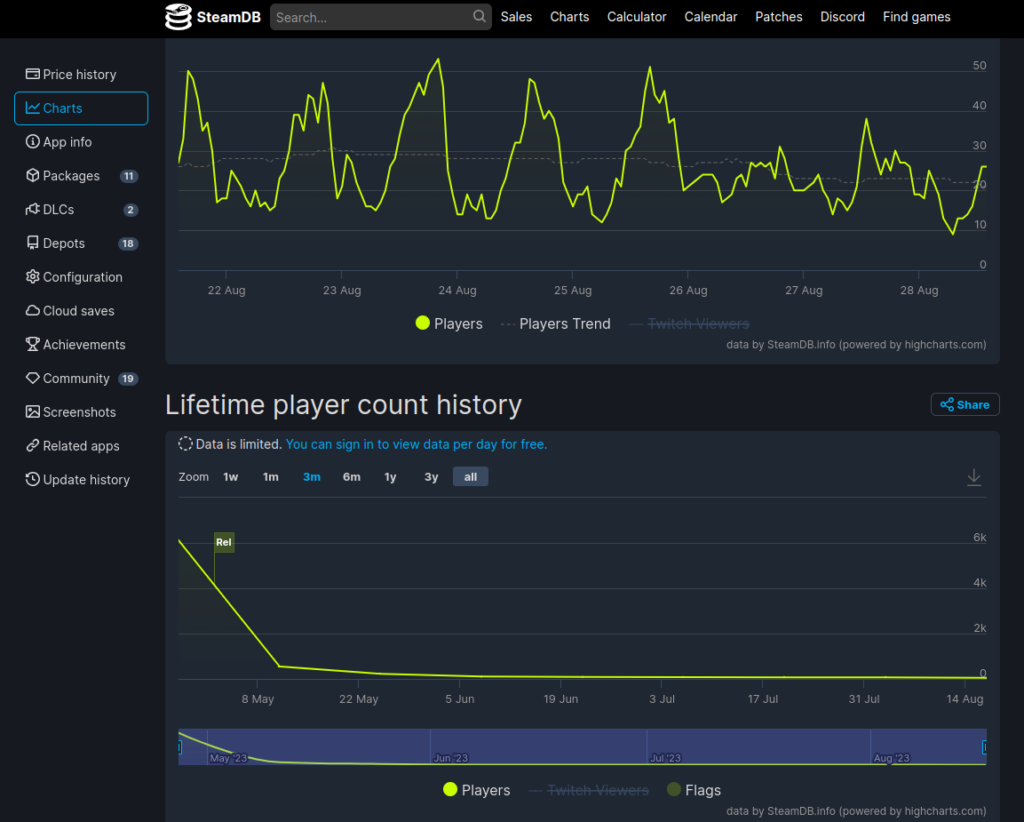Viewport: 1024px width, 822px height.
Task: Click the Related apps link icon
Action: pyautogui.click(x=33, y=446)
